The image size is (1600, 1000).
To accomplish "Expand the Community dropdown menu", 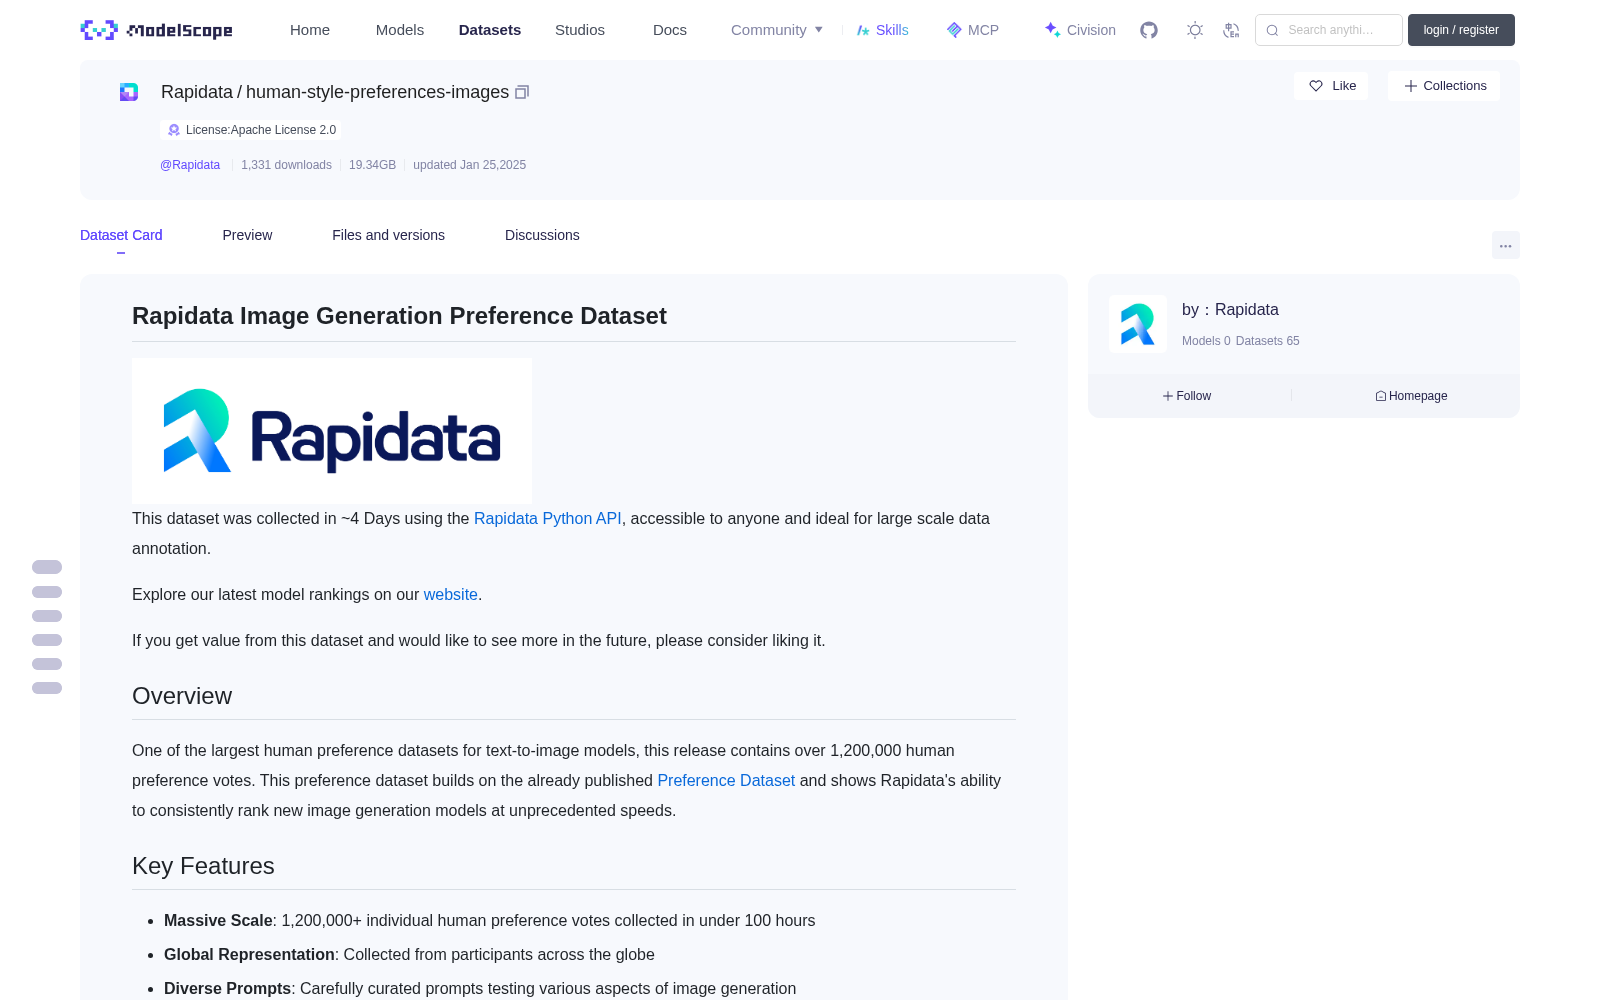I will (x=777, y=30).
